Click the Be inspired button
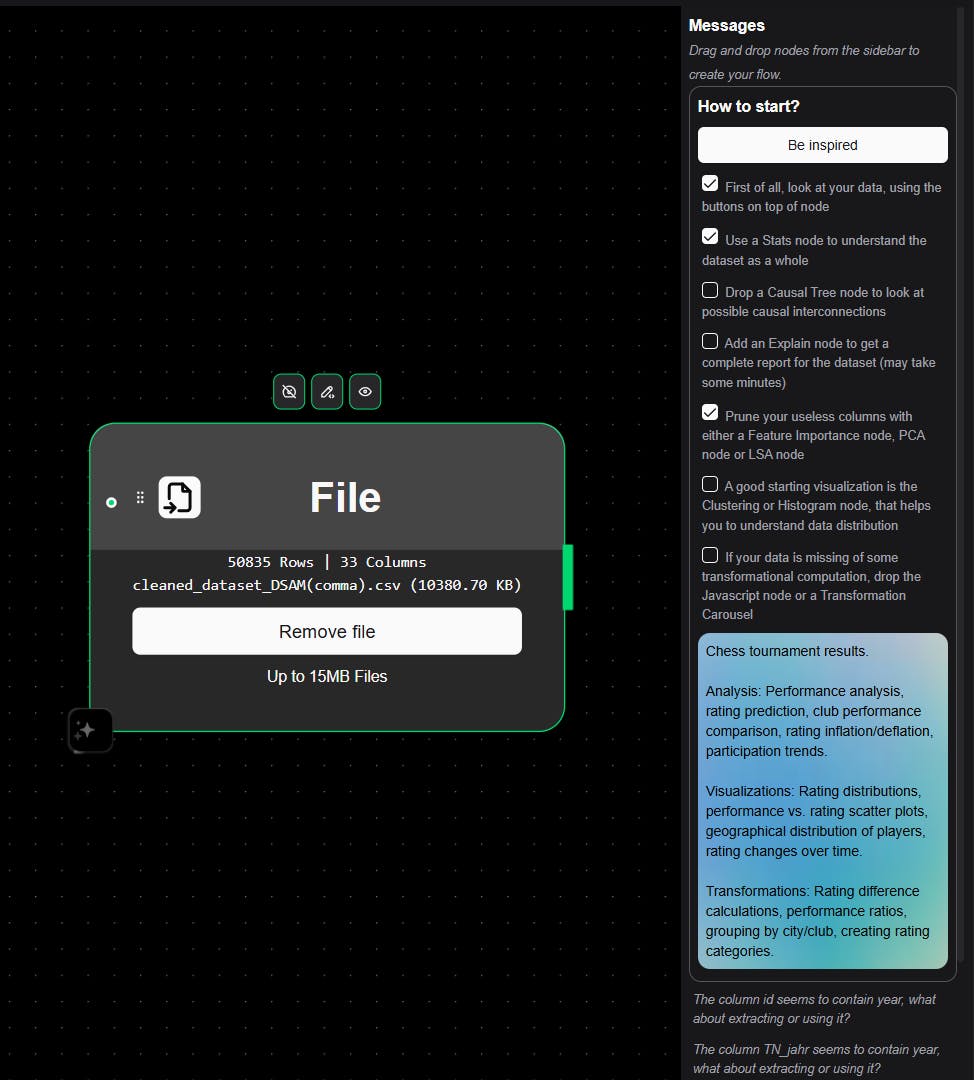Screen dimensions: 974x1080 (x=822, y=145)
